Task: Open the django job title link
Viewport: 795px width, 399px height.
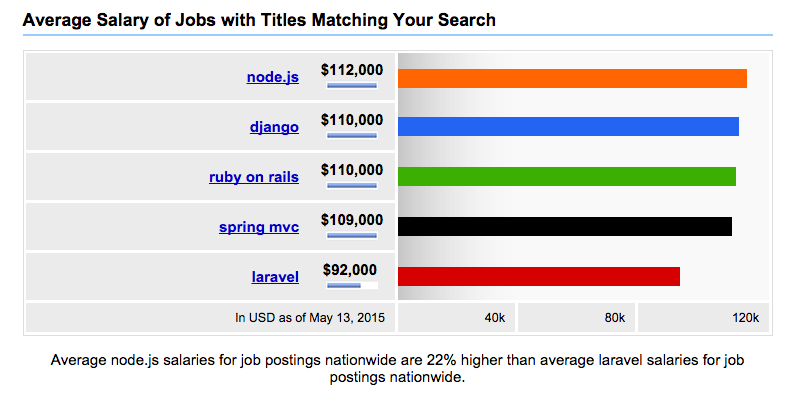Action: click(274, 127)
